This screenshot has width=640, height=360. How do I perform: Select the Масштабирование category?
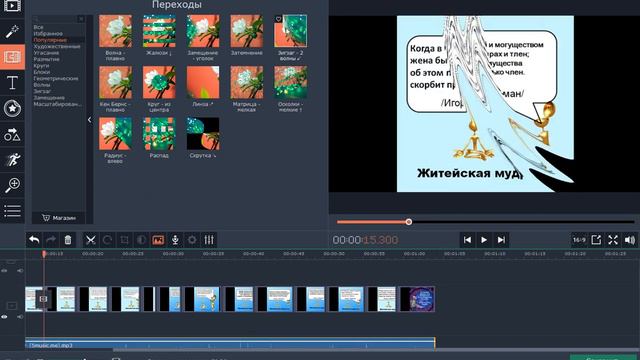click(58, 104)
